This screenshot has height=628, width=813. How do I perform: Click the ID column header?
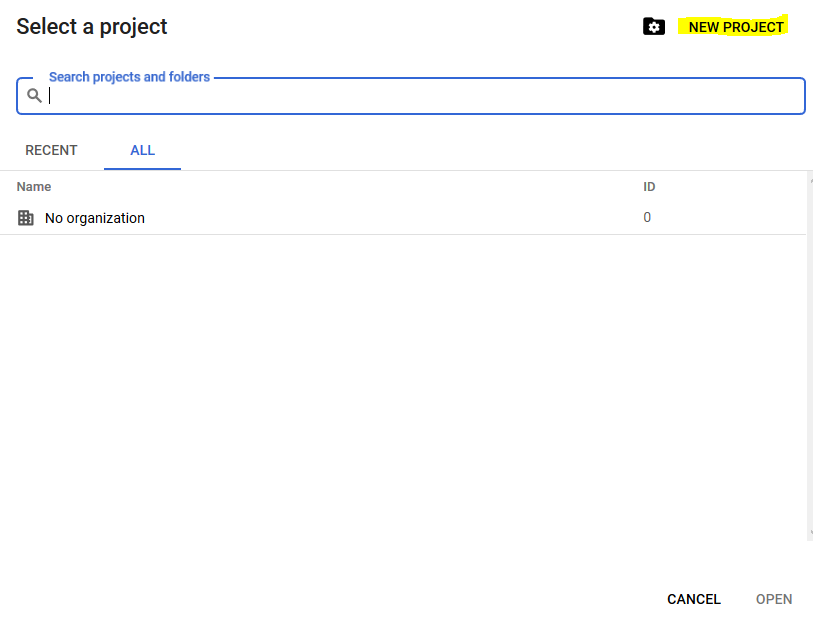click(x=649, y=187)
